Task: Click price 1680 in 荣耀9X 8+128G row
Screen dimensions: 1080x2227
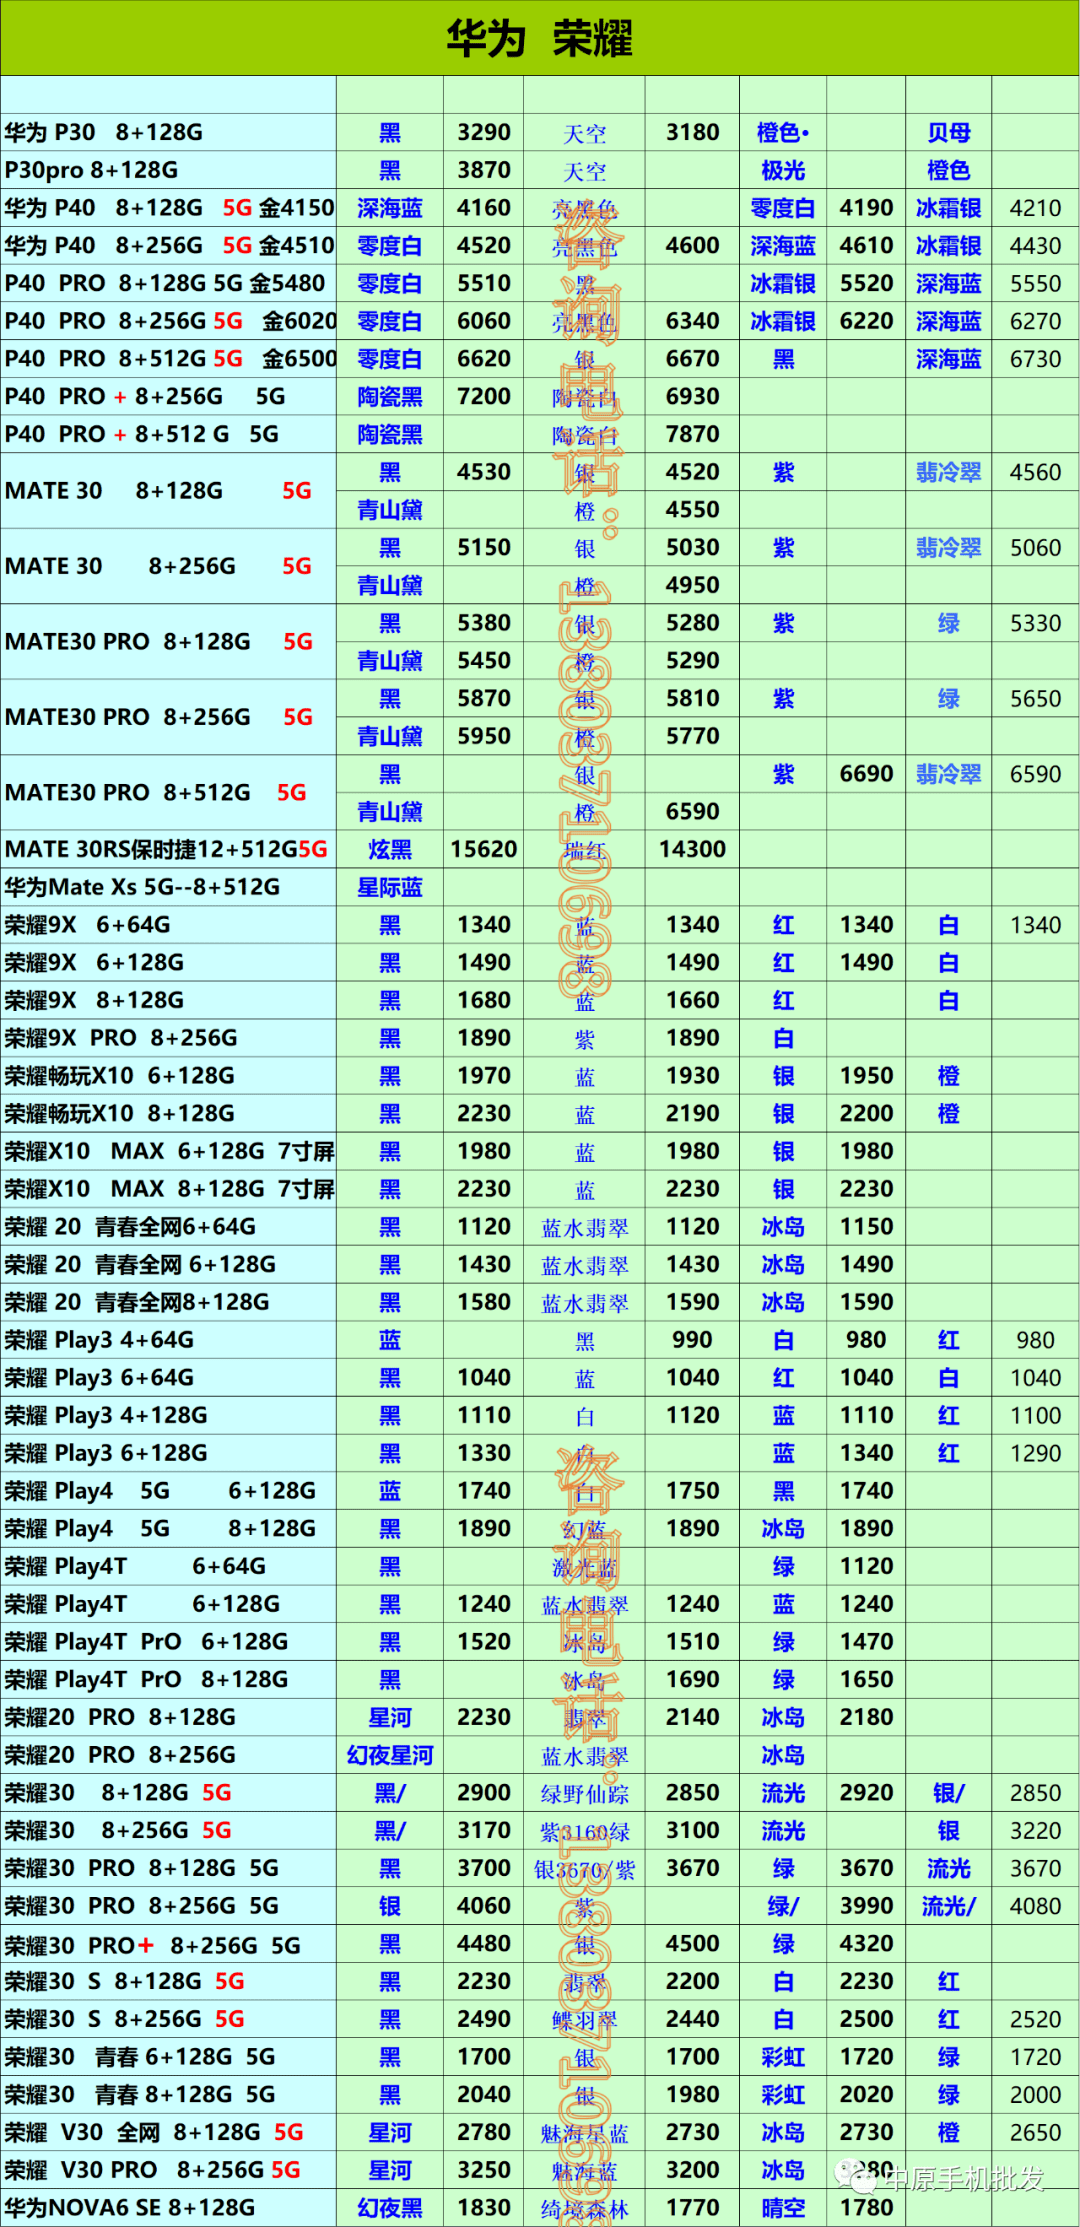Action: (x=484, y=1001)
